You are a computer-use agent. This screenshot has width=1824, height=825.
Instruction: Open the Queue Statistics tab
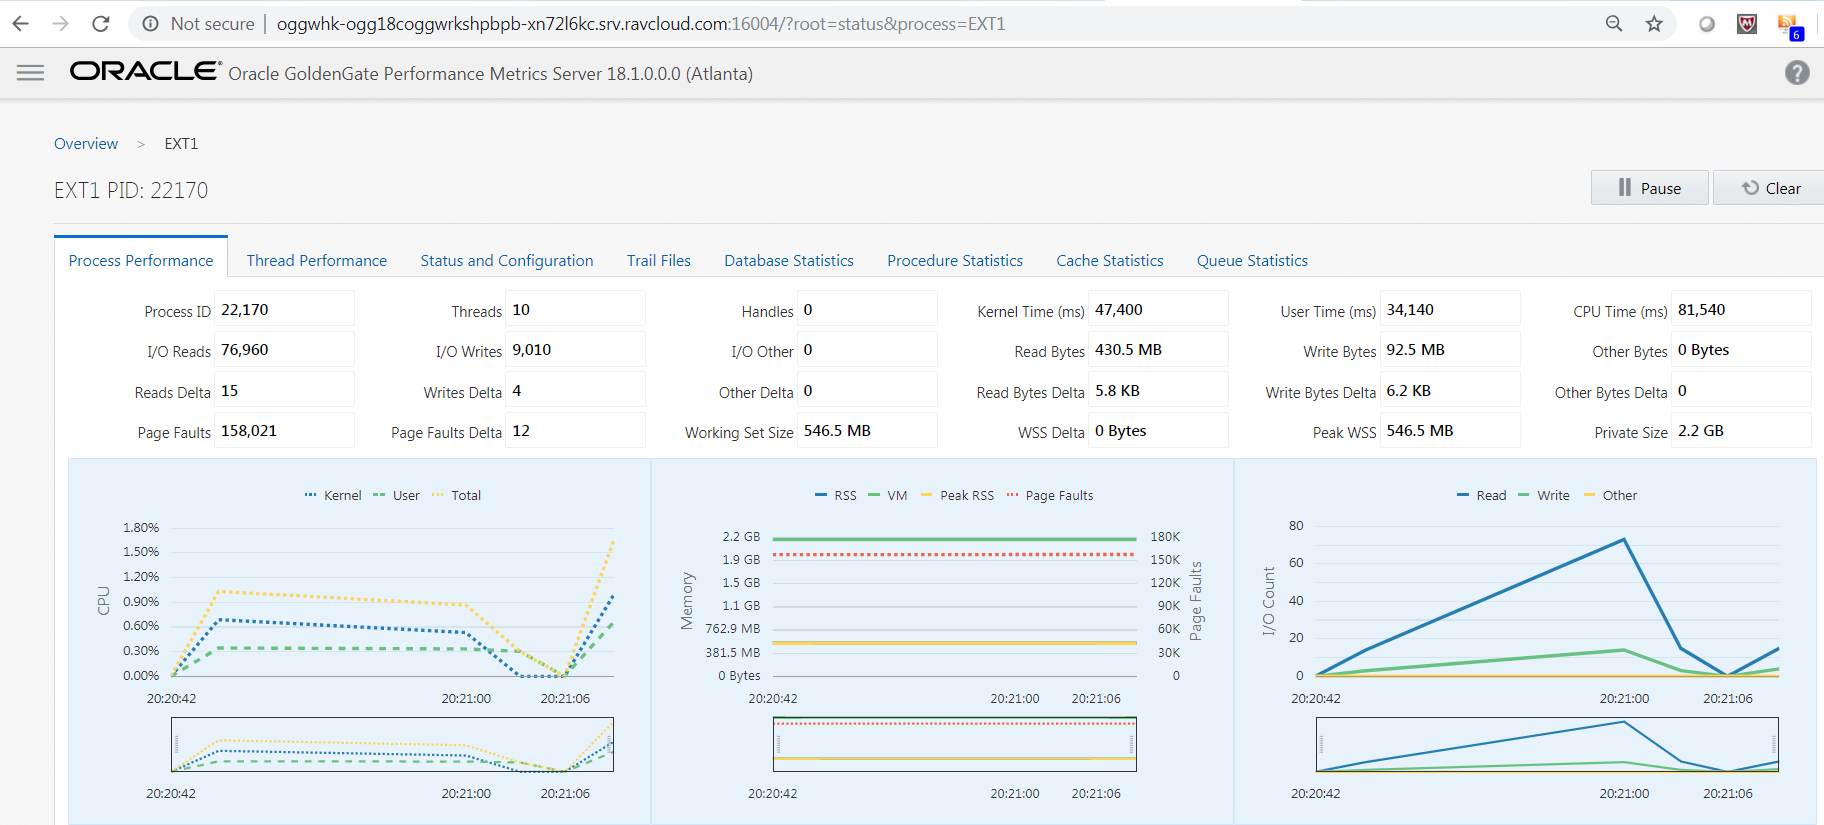point(1252,260)
